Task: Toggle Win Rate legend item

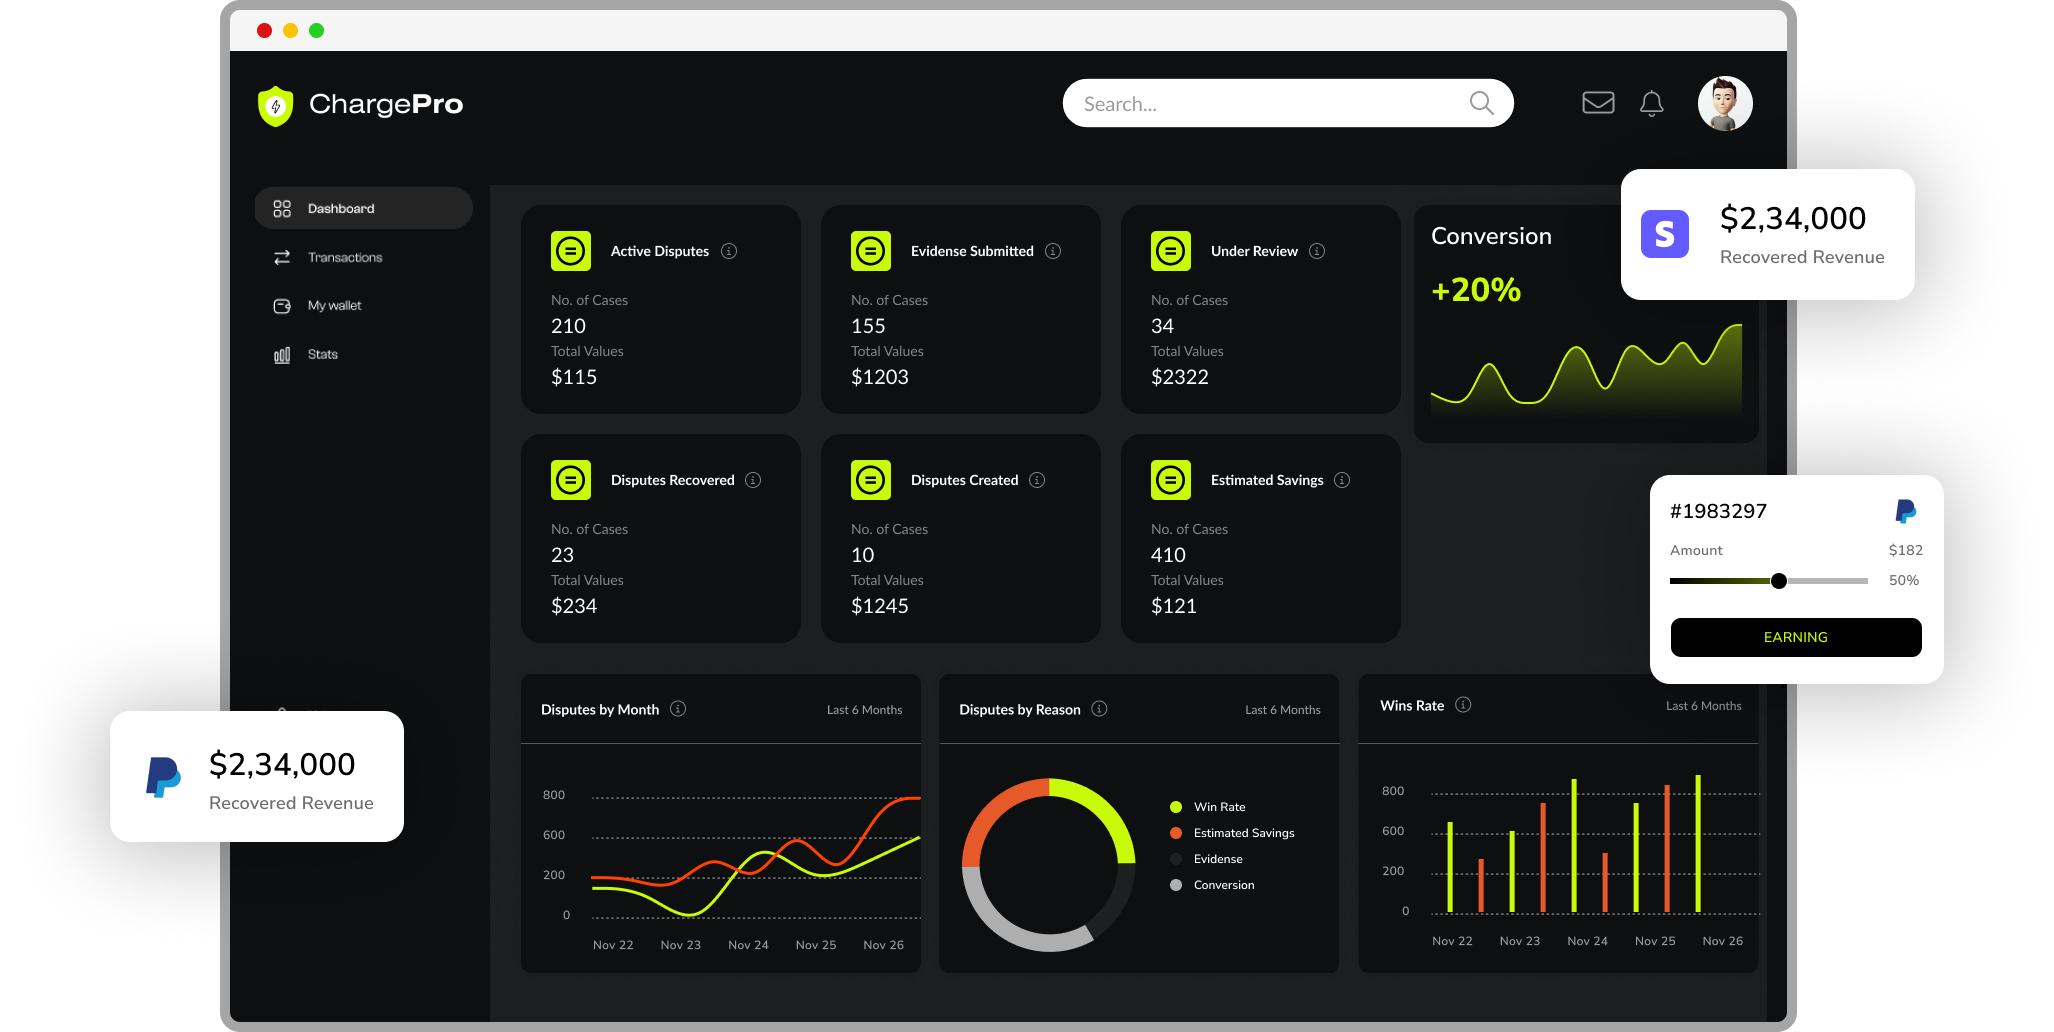Action: tap(1218, 807)
